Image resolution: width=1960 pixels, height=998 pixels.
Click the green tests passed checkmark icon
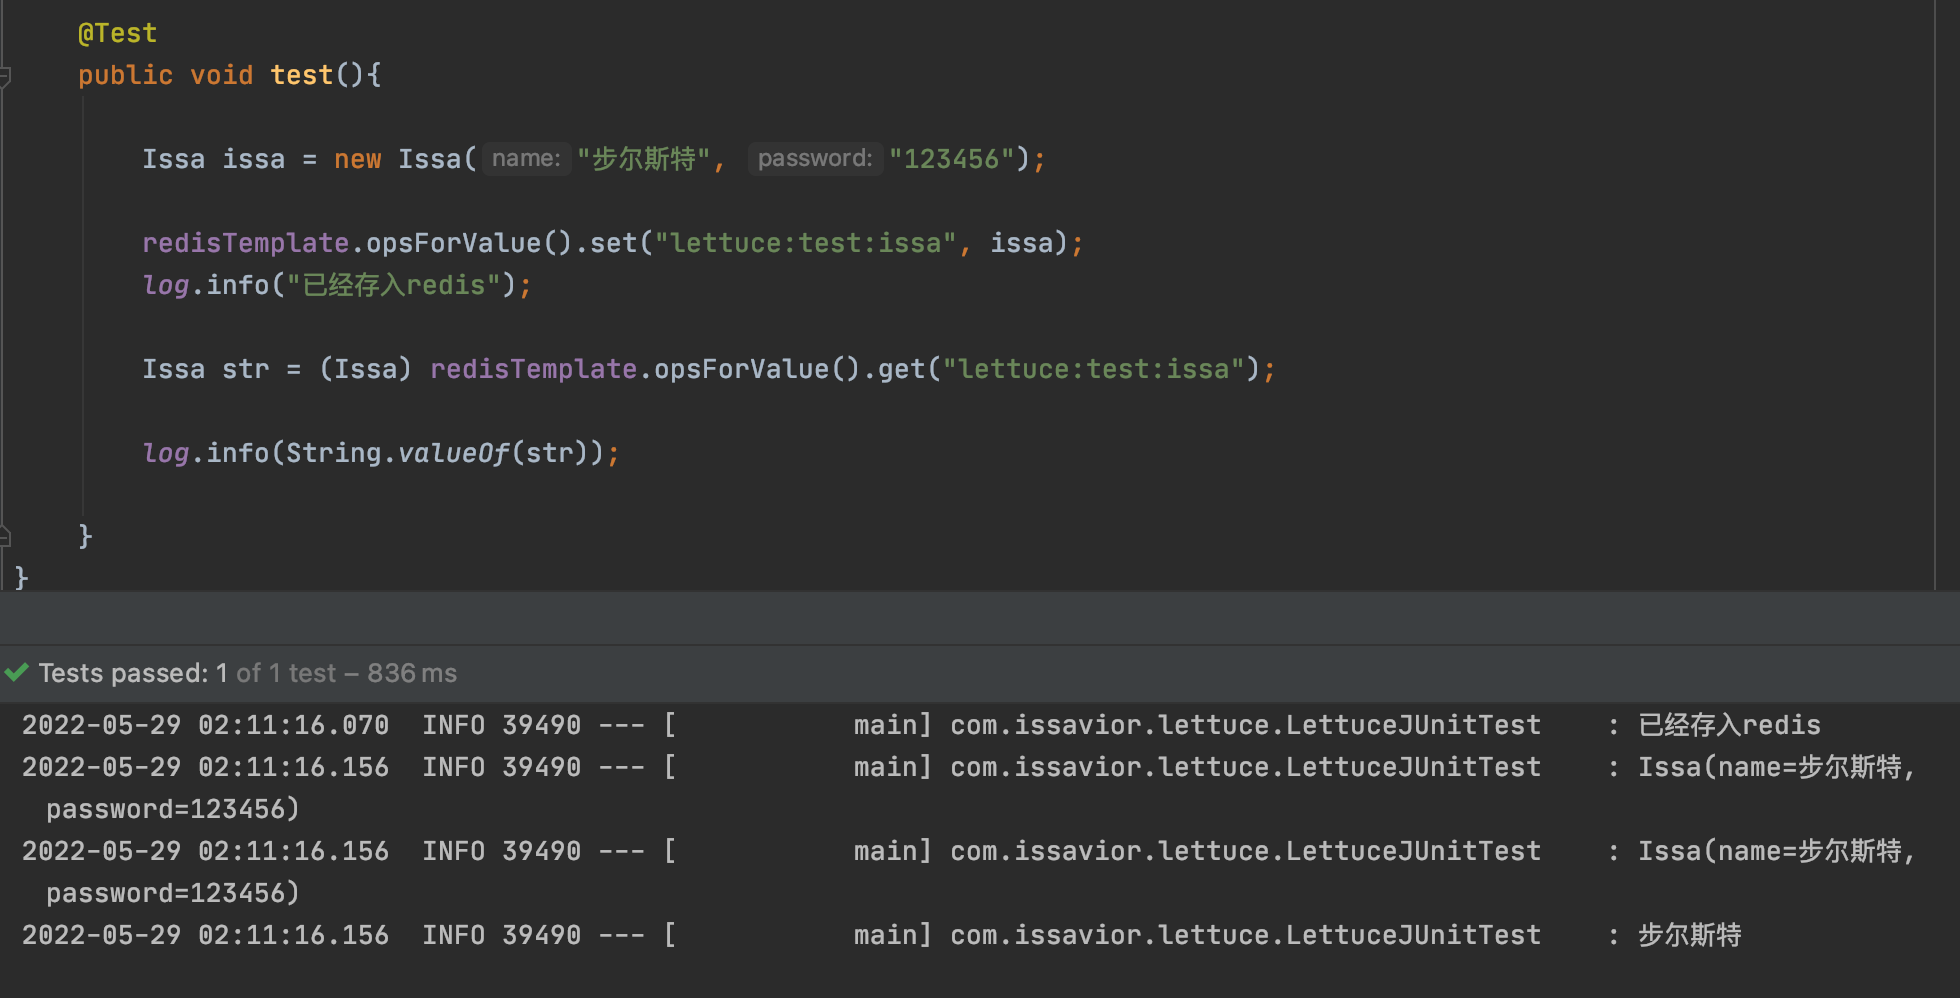pos(16,672)
